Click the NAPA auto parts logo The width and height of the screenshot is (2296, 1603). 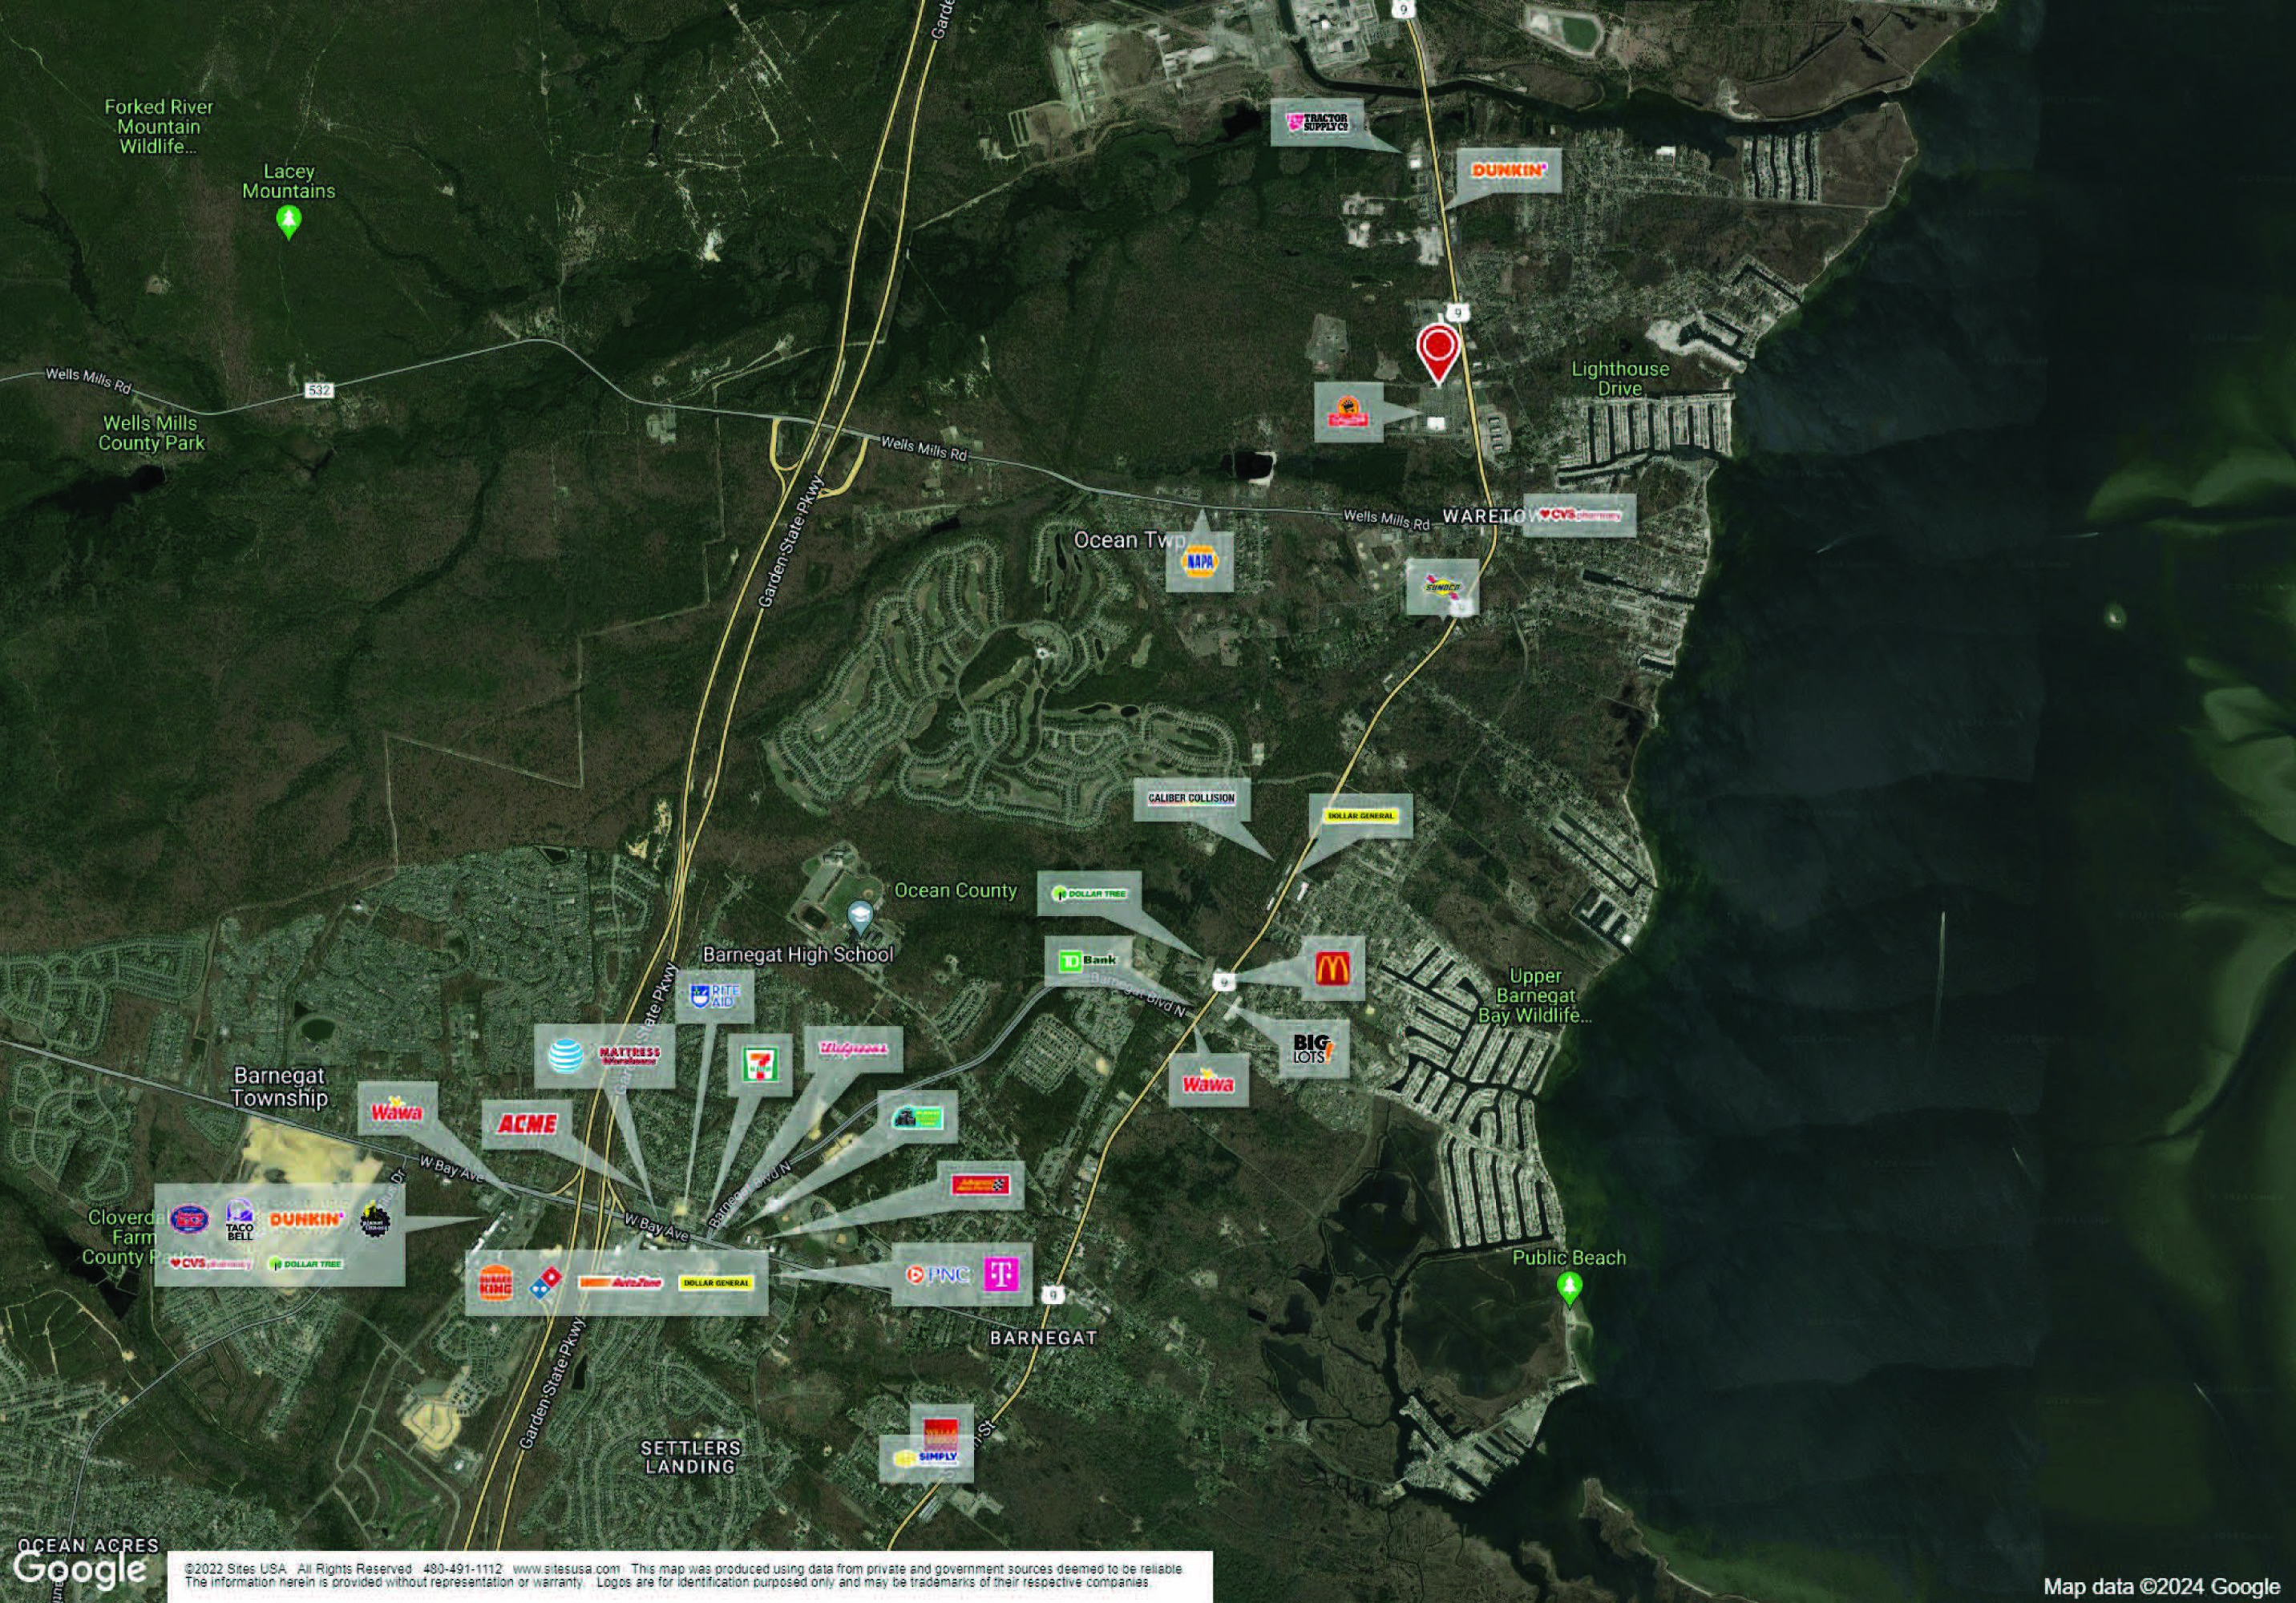pos(1199,562)
